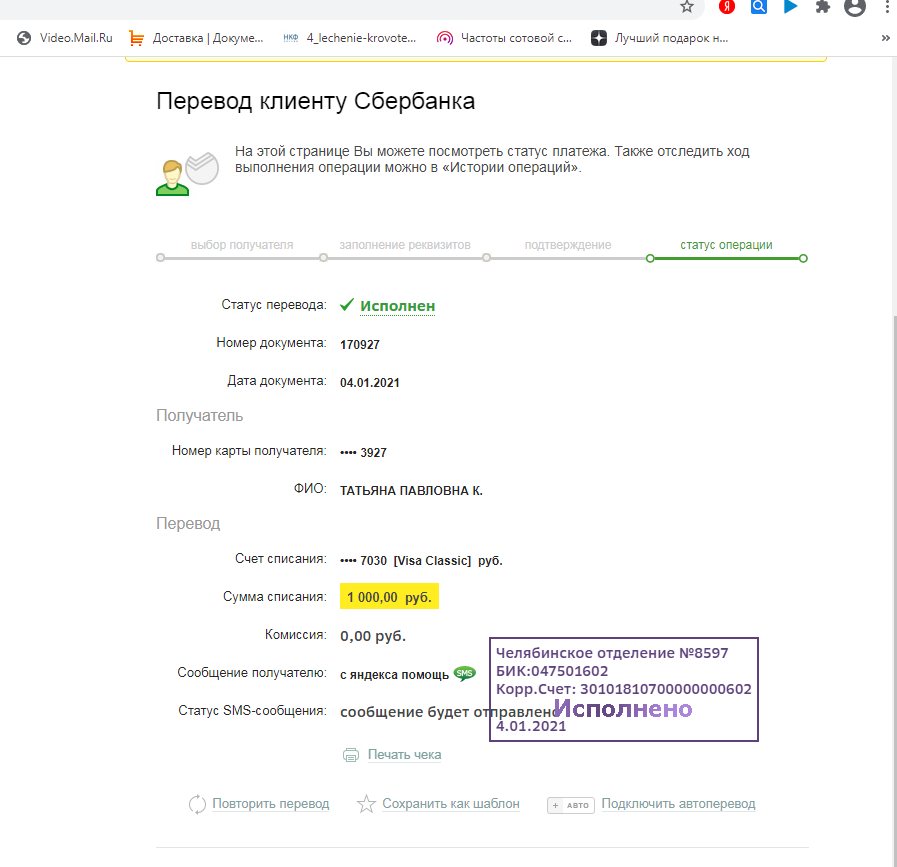
Task: Bookmark this page with the star icon
Action: (686, 7)
